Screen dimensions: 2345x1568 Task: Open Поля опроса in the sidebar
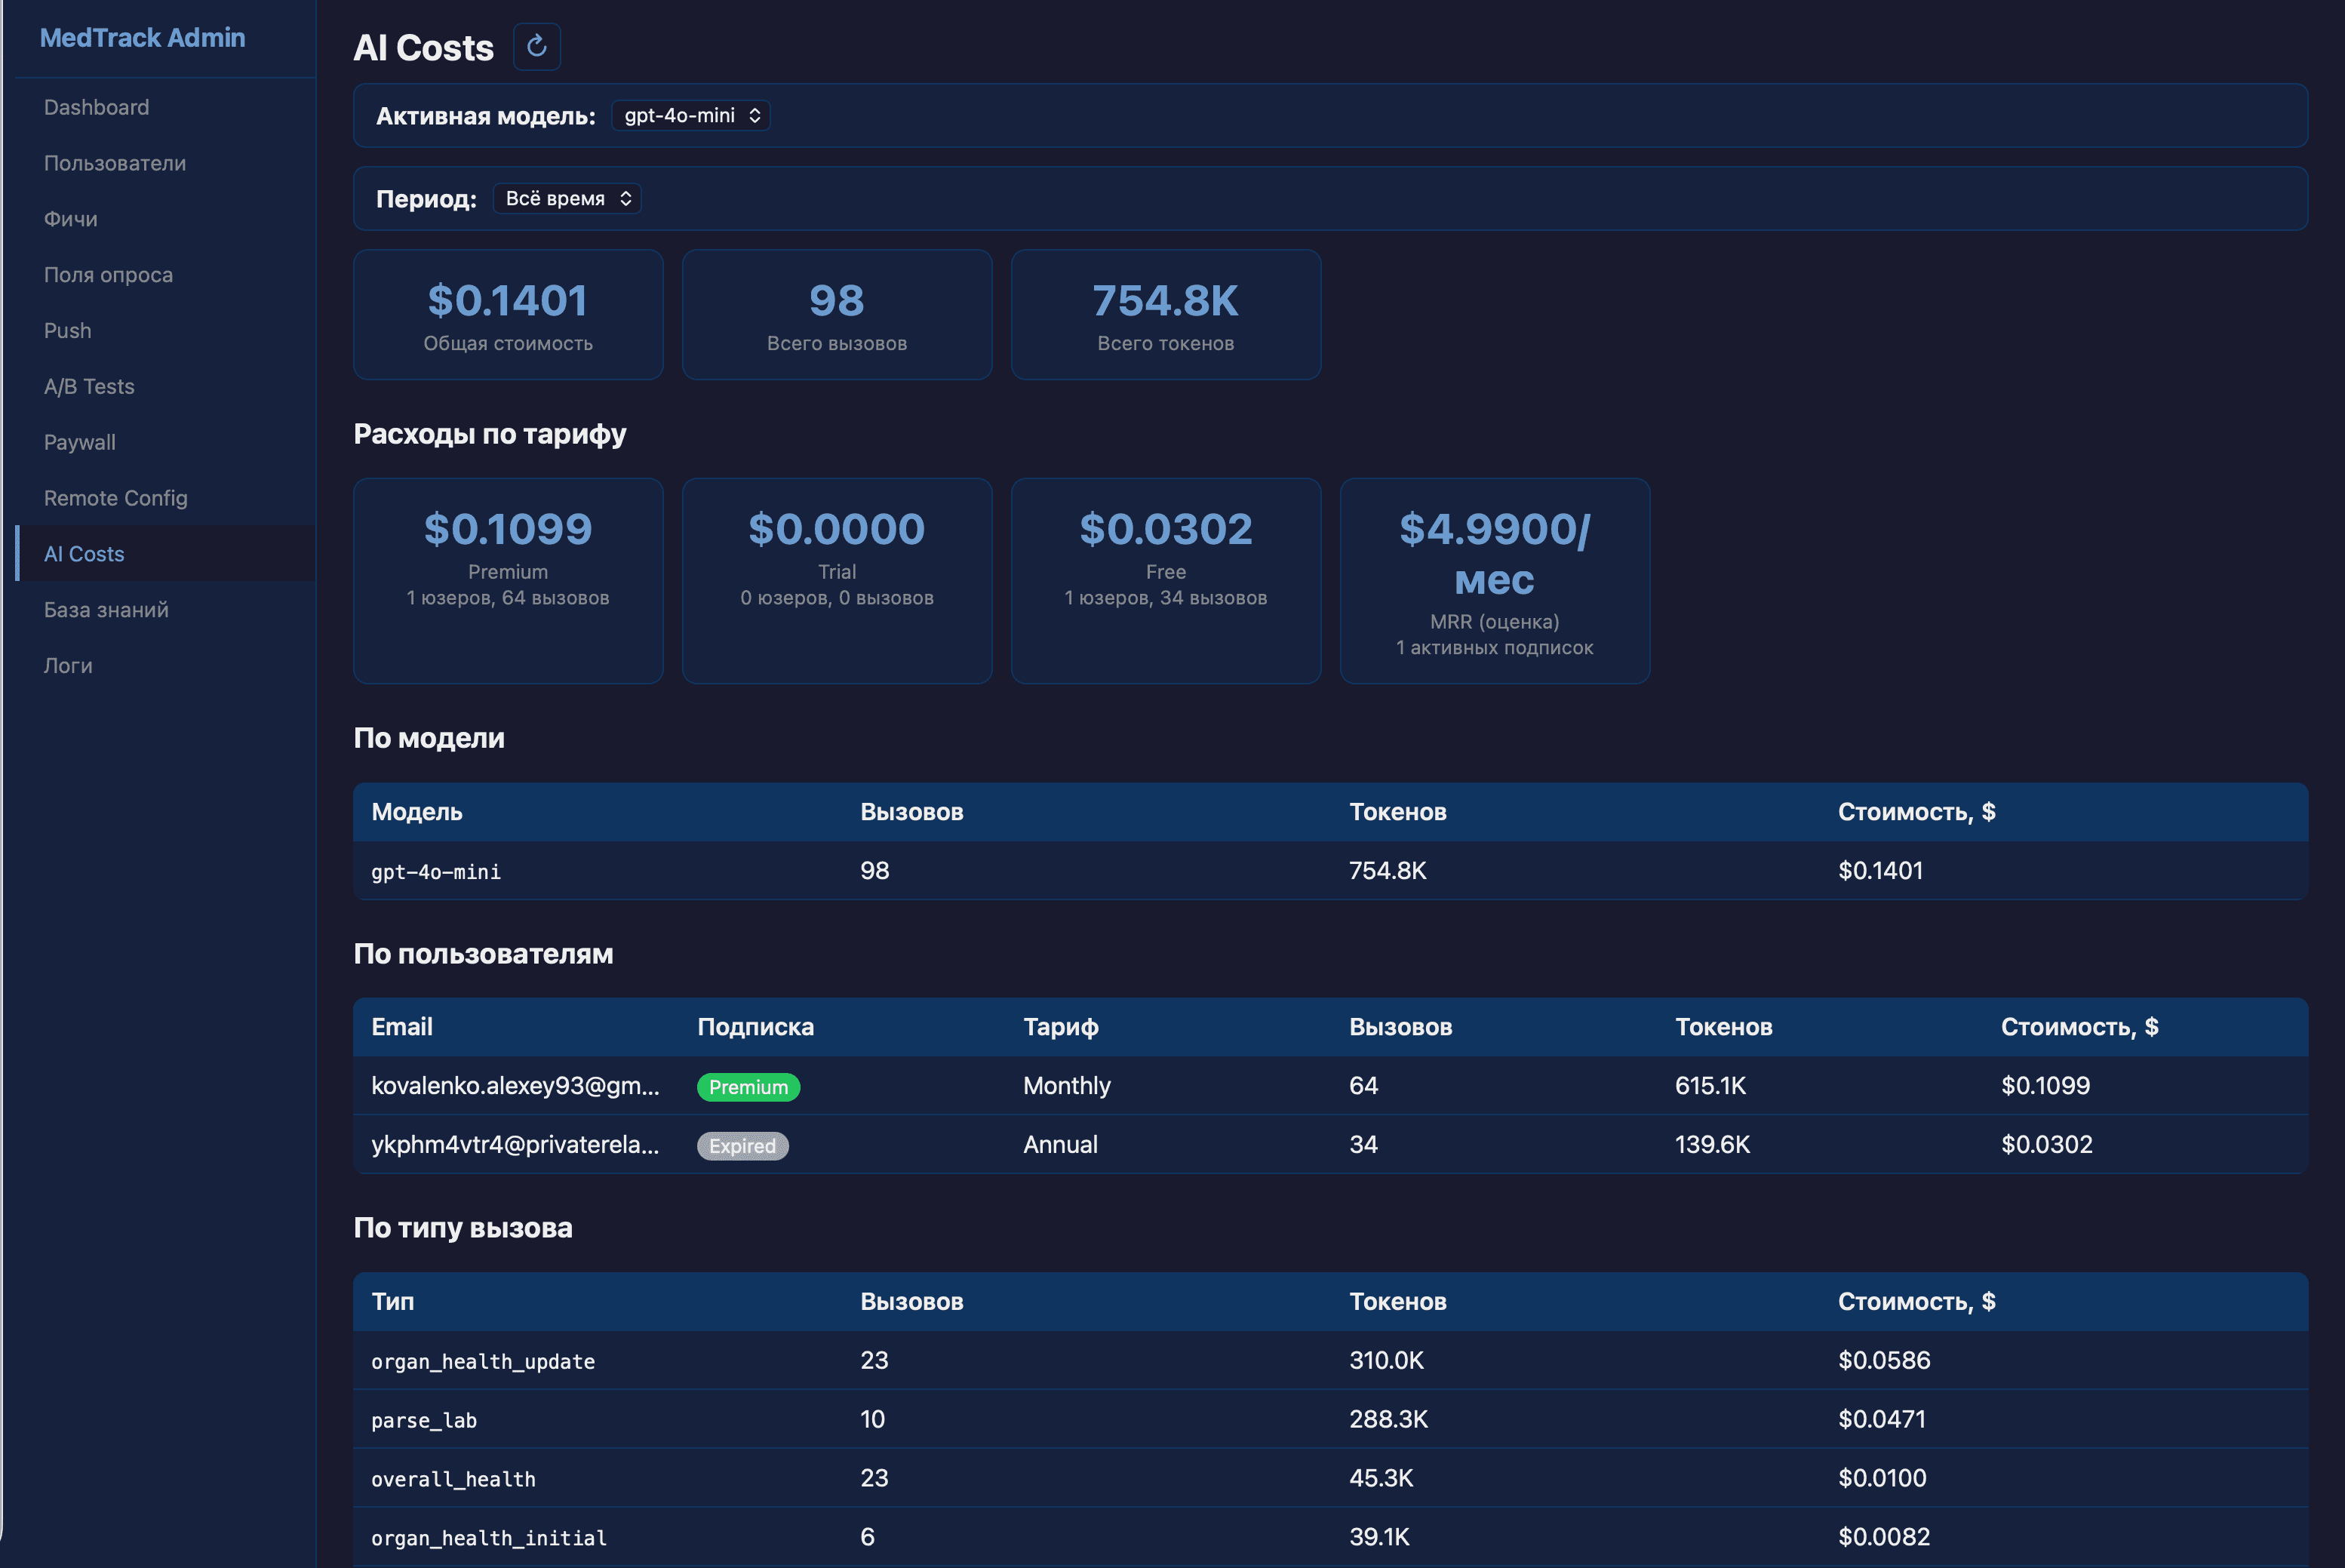click(108, 275)
